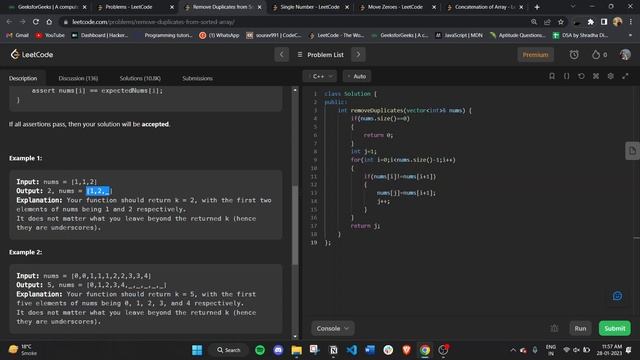The height and width of the screenshot is (360, 640).
Task: Open the editor settings gear
Action: click(611, 76)
